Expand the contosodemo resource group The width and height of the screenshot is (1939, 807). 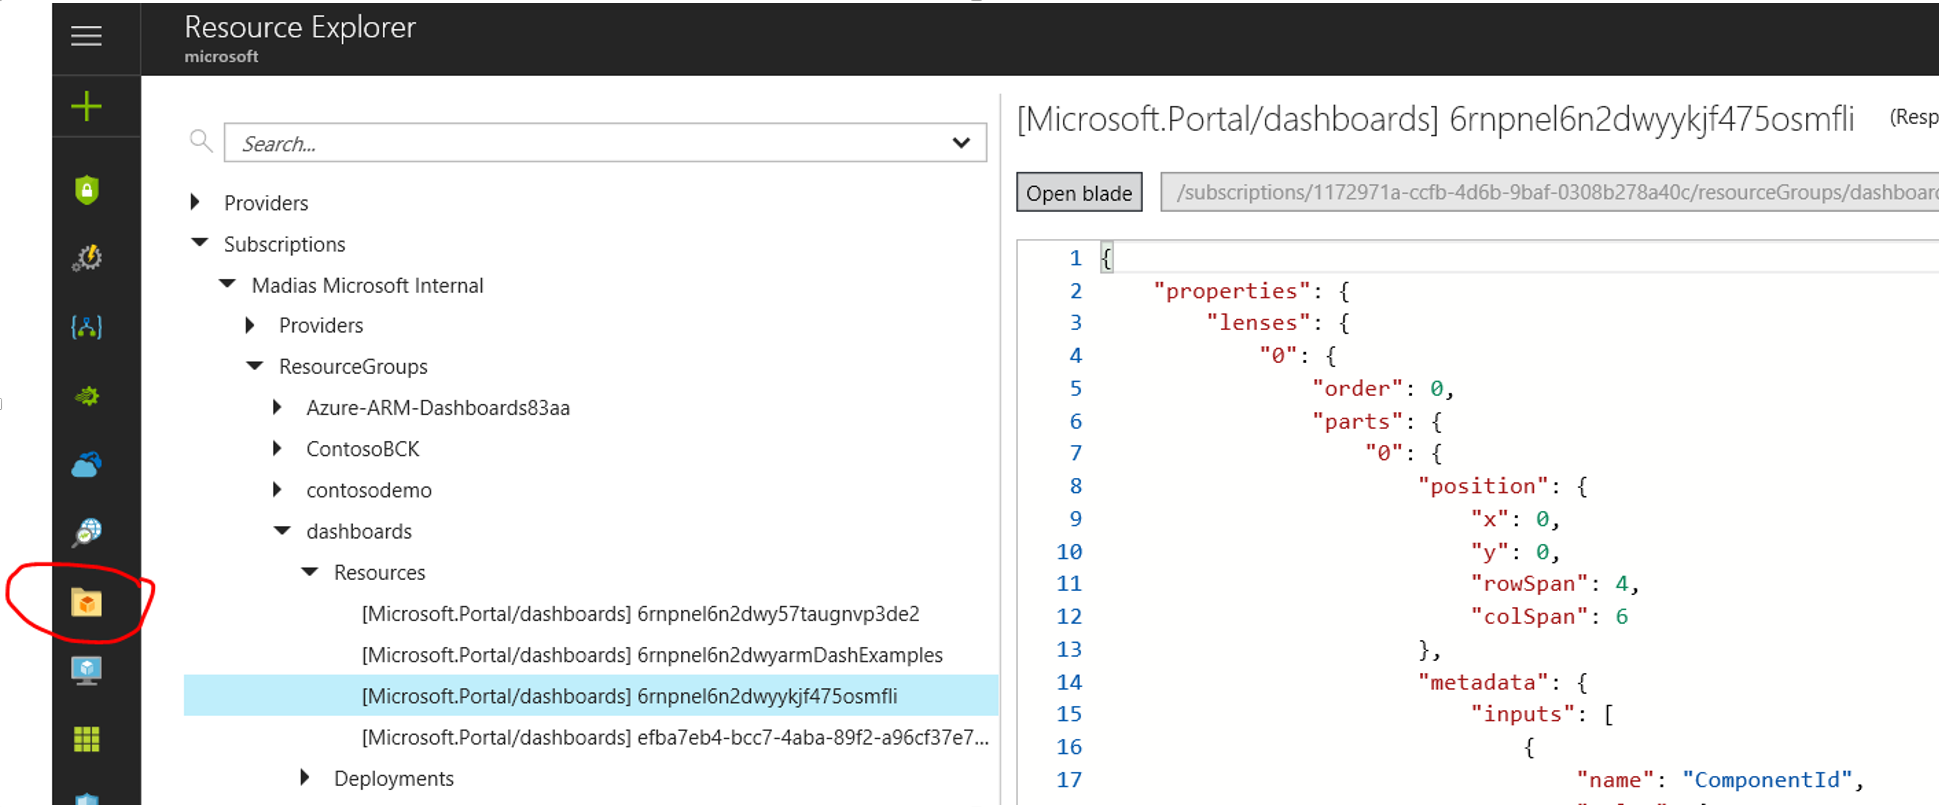pyautogui.click(x=277, y=489)
